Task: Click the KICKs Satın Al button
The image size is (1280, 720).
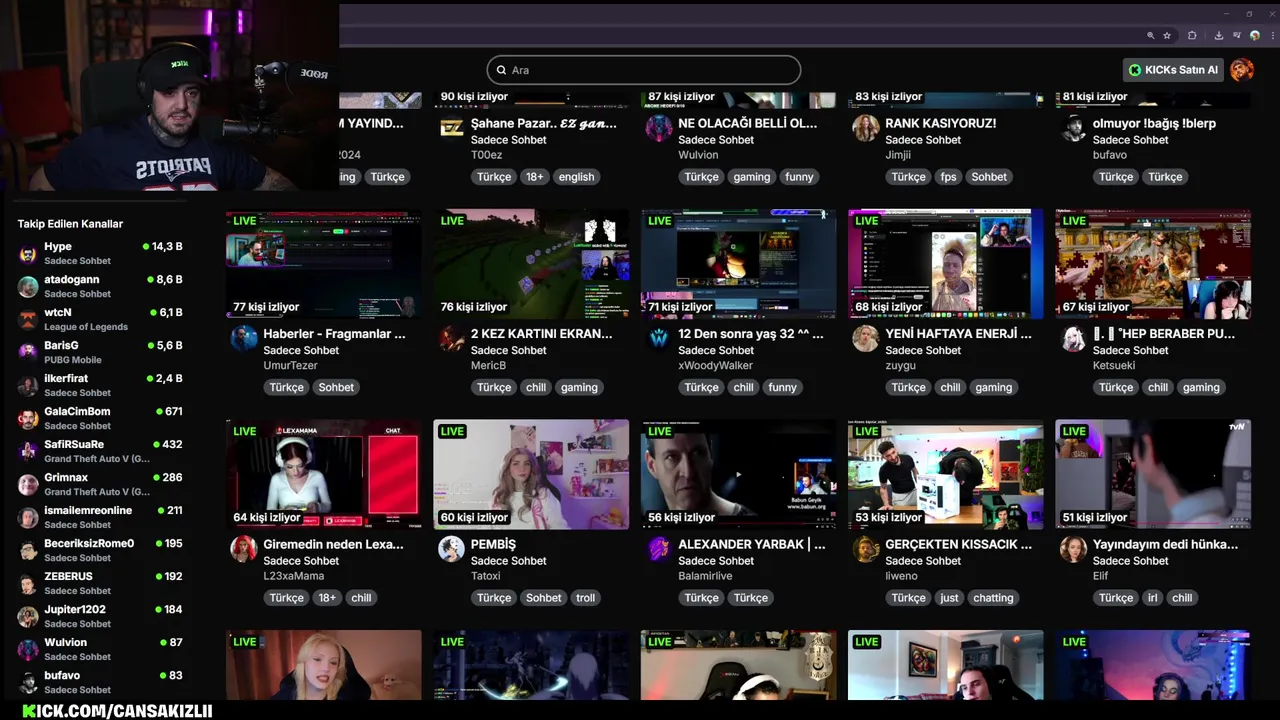Action: (1174, 70)
